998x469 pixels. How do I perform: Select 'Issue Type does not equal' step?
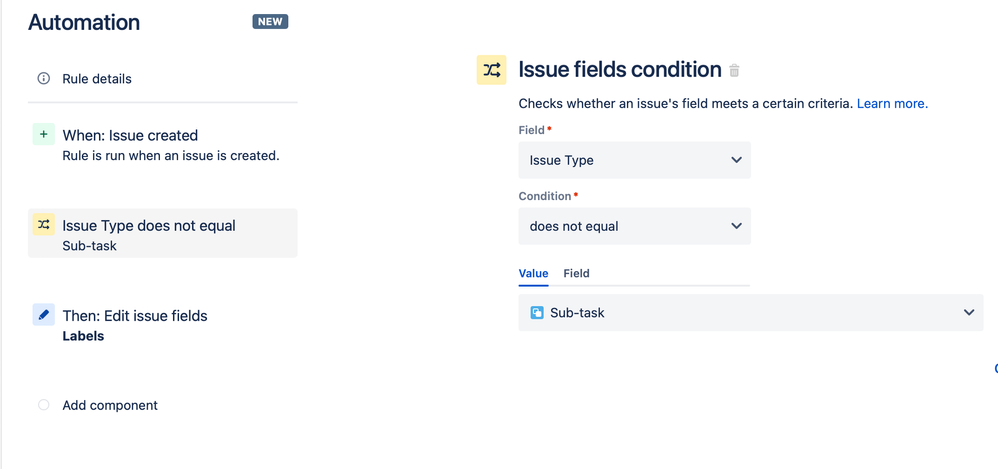pos(149,226)
